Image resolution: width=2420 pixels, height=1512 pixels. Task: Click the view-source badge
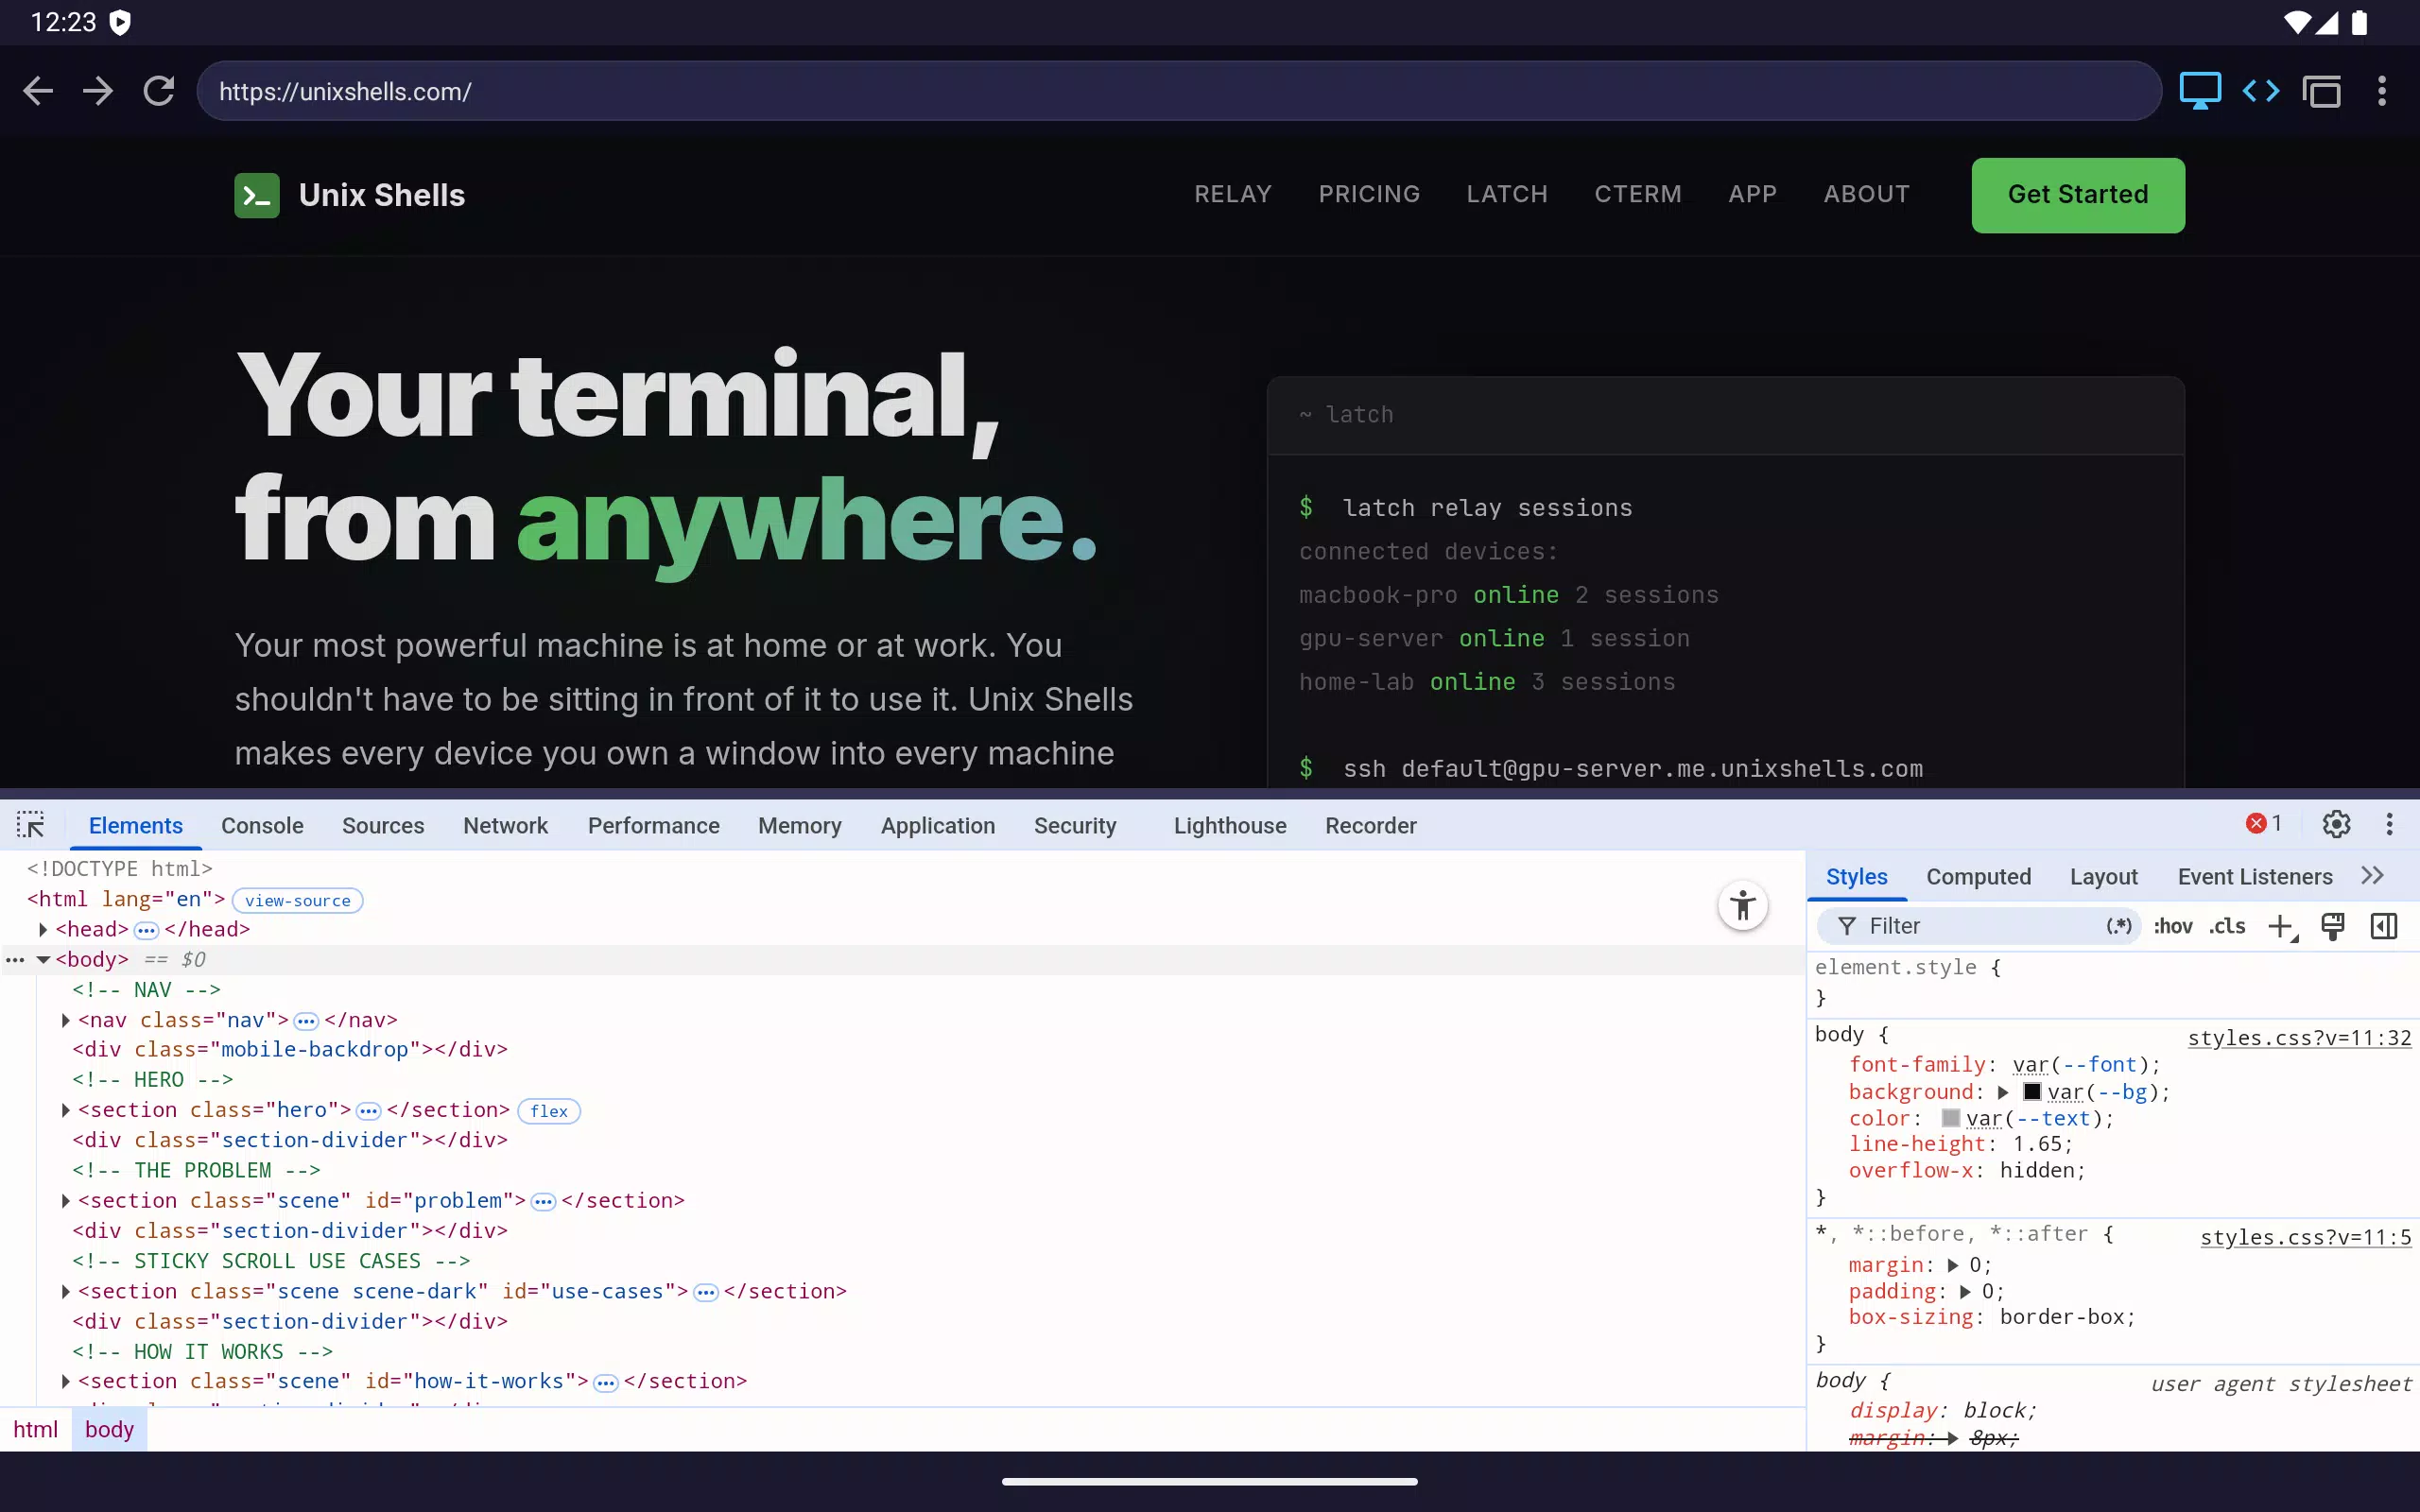297,900
